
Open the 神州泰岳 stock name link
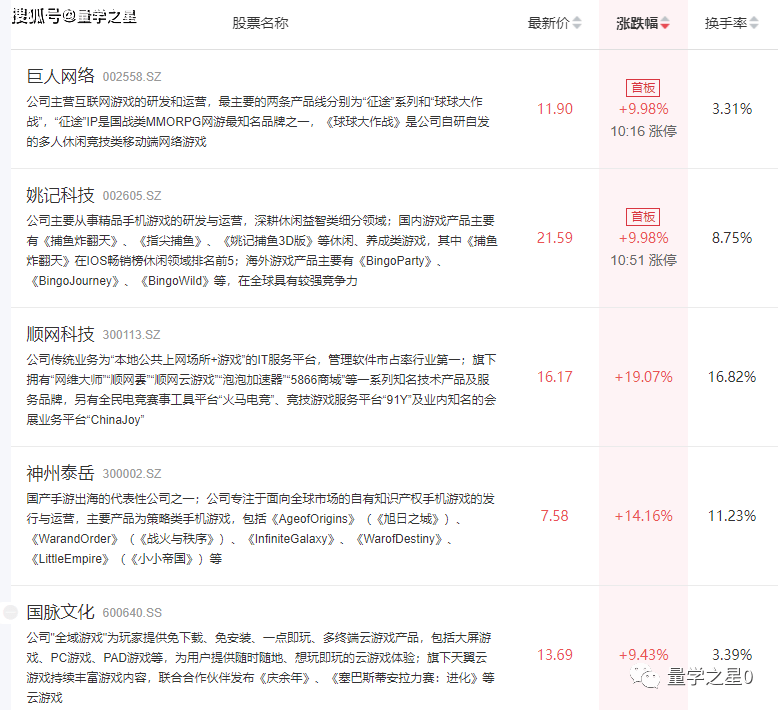pyautogui.click(x=60, y=473)
